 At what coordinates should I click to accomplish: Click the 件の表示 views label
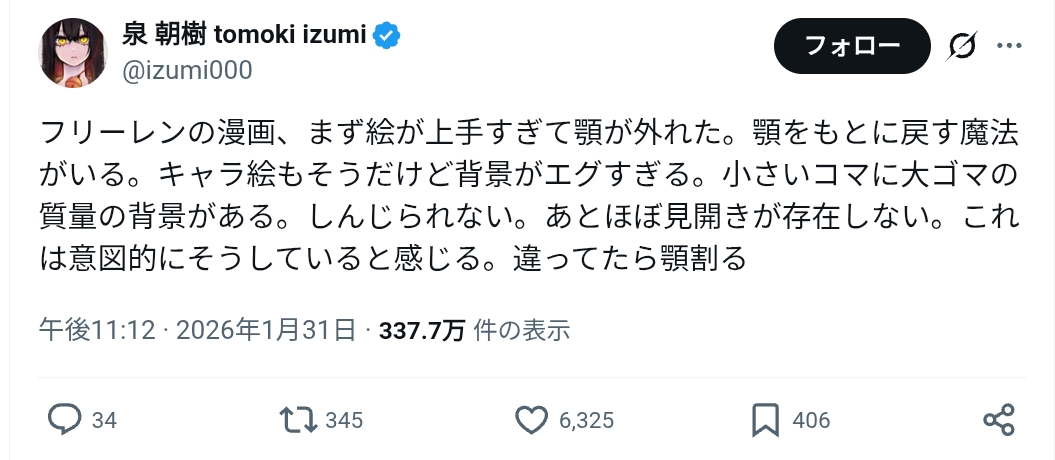[521, 330]
